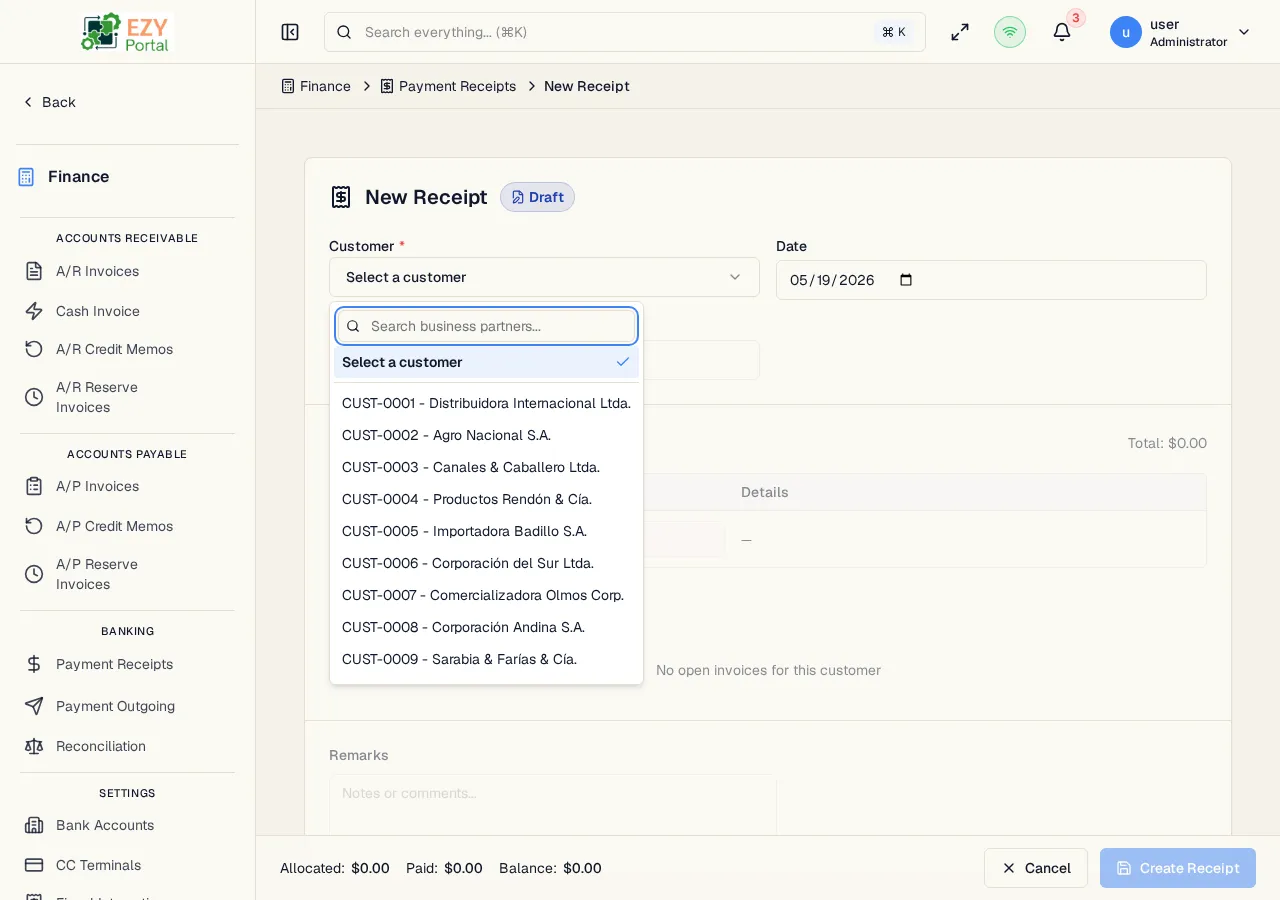Select CUST-0001 Distribuidora Internacional Ltda.
The width and height of the screenshot is (1280, 900).
pyautogui.click(x=486, y=403)
